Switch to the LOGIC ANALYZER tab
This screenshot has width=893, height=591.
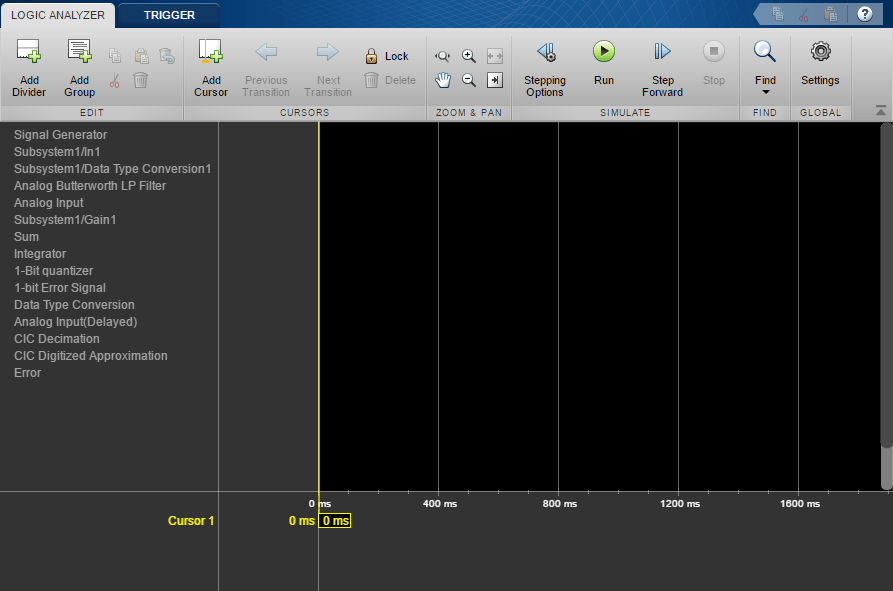[58, 15]
